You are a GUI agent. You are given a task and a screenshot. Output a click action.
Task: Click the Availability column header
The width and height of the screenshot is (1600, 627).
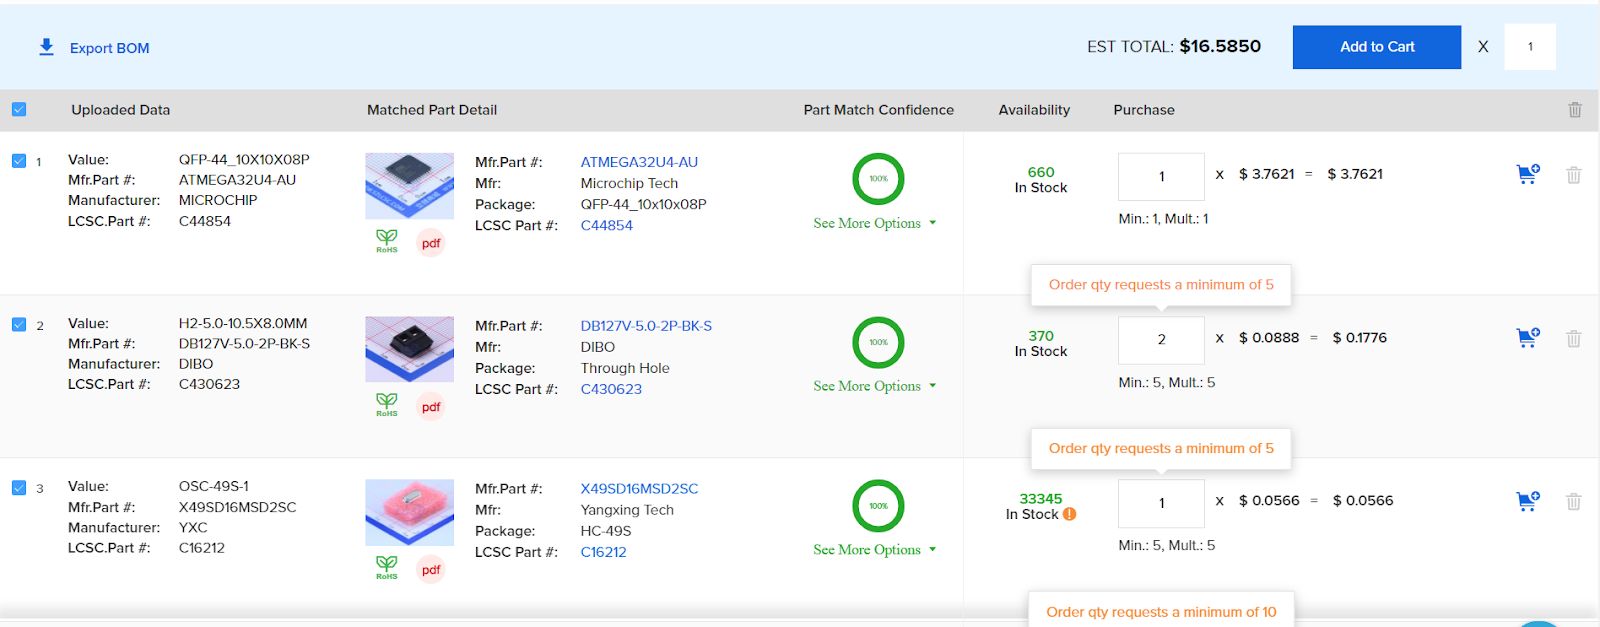tap(1034, 110)
